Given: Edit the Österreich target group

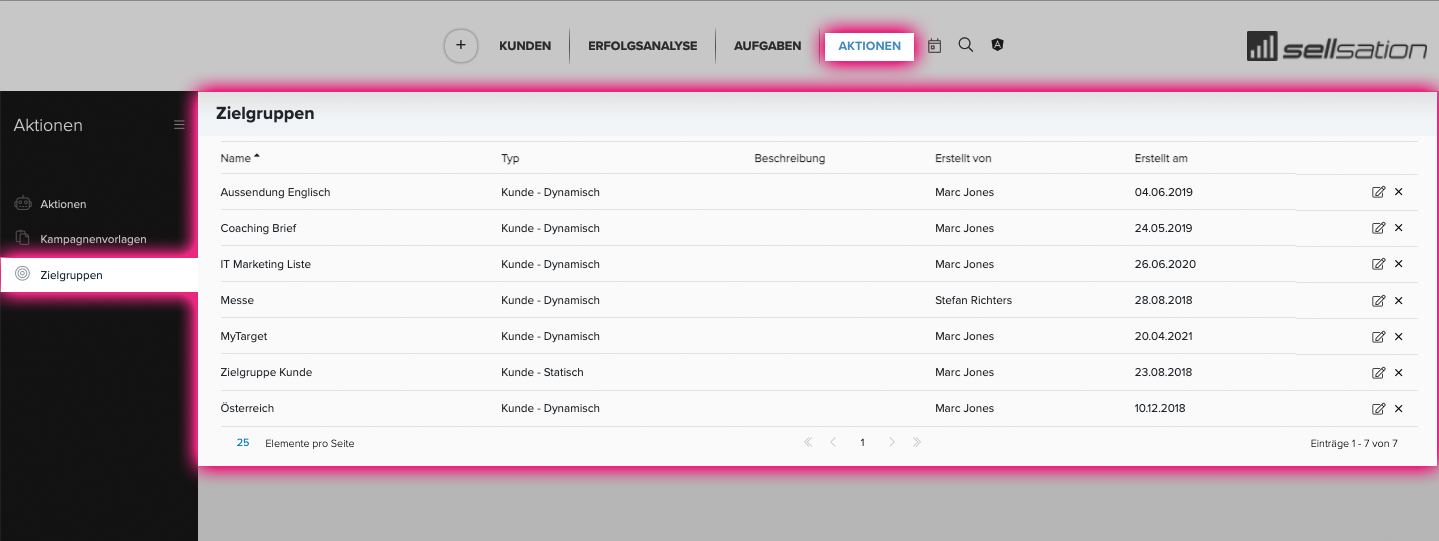Looking at the screenshot, I should coord(1378,408).
